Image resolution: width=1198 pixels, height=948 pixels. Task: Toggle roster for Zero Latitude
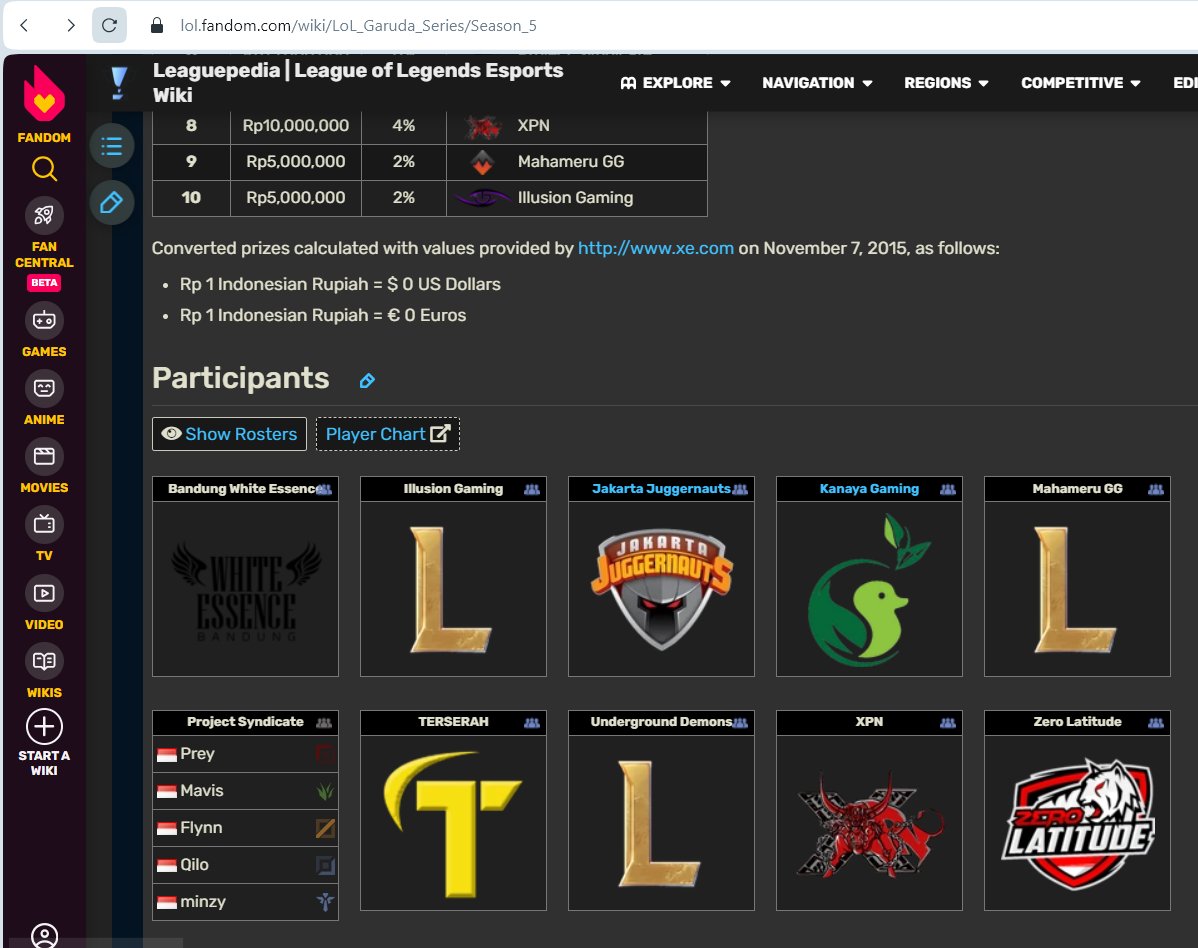coord(1155,723)
